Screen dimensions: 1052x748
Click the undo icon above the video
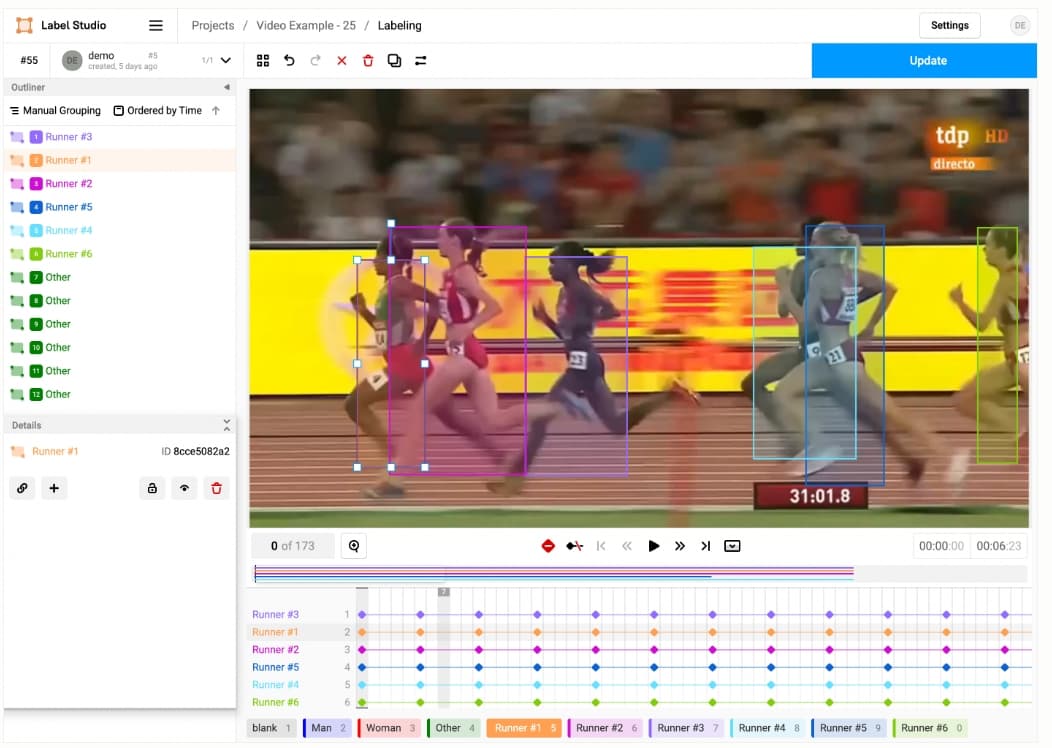click(x=290, y=60)
